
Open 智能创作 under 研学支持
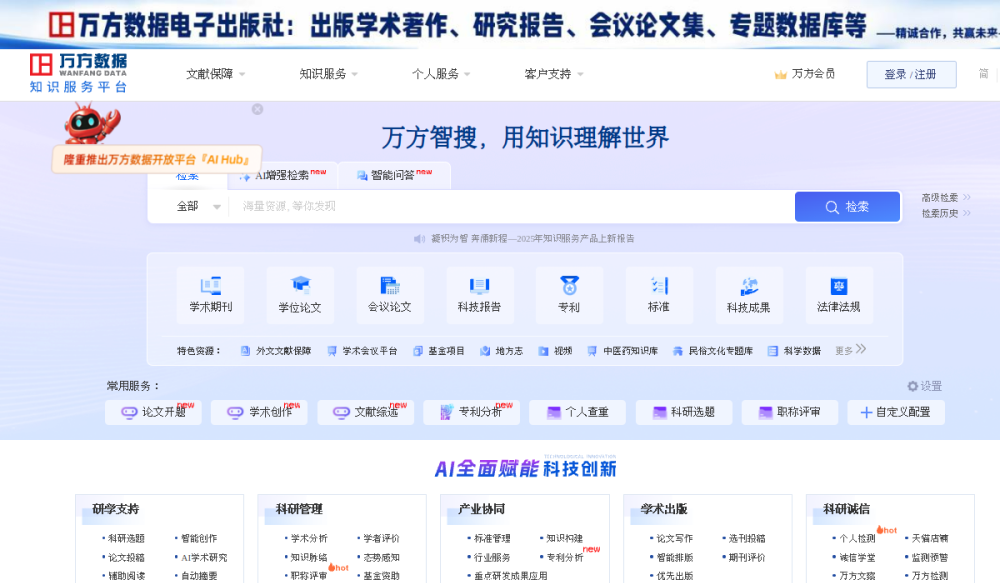[198, 538]
